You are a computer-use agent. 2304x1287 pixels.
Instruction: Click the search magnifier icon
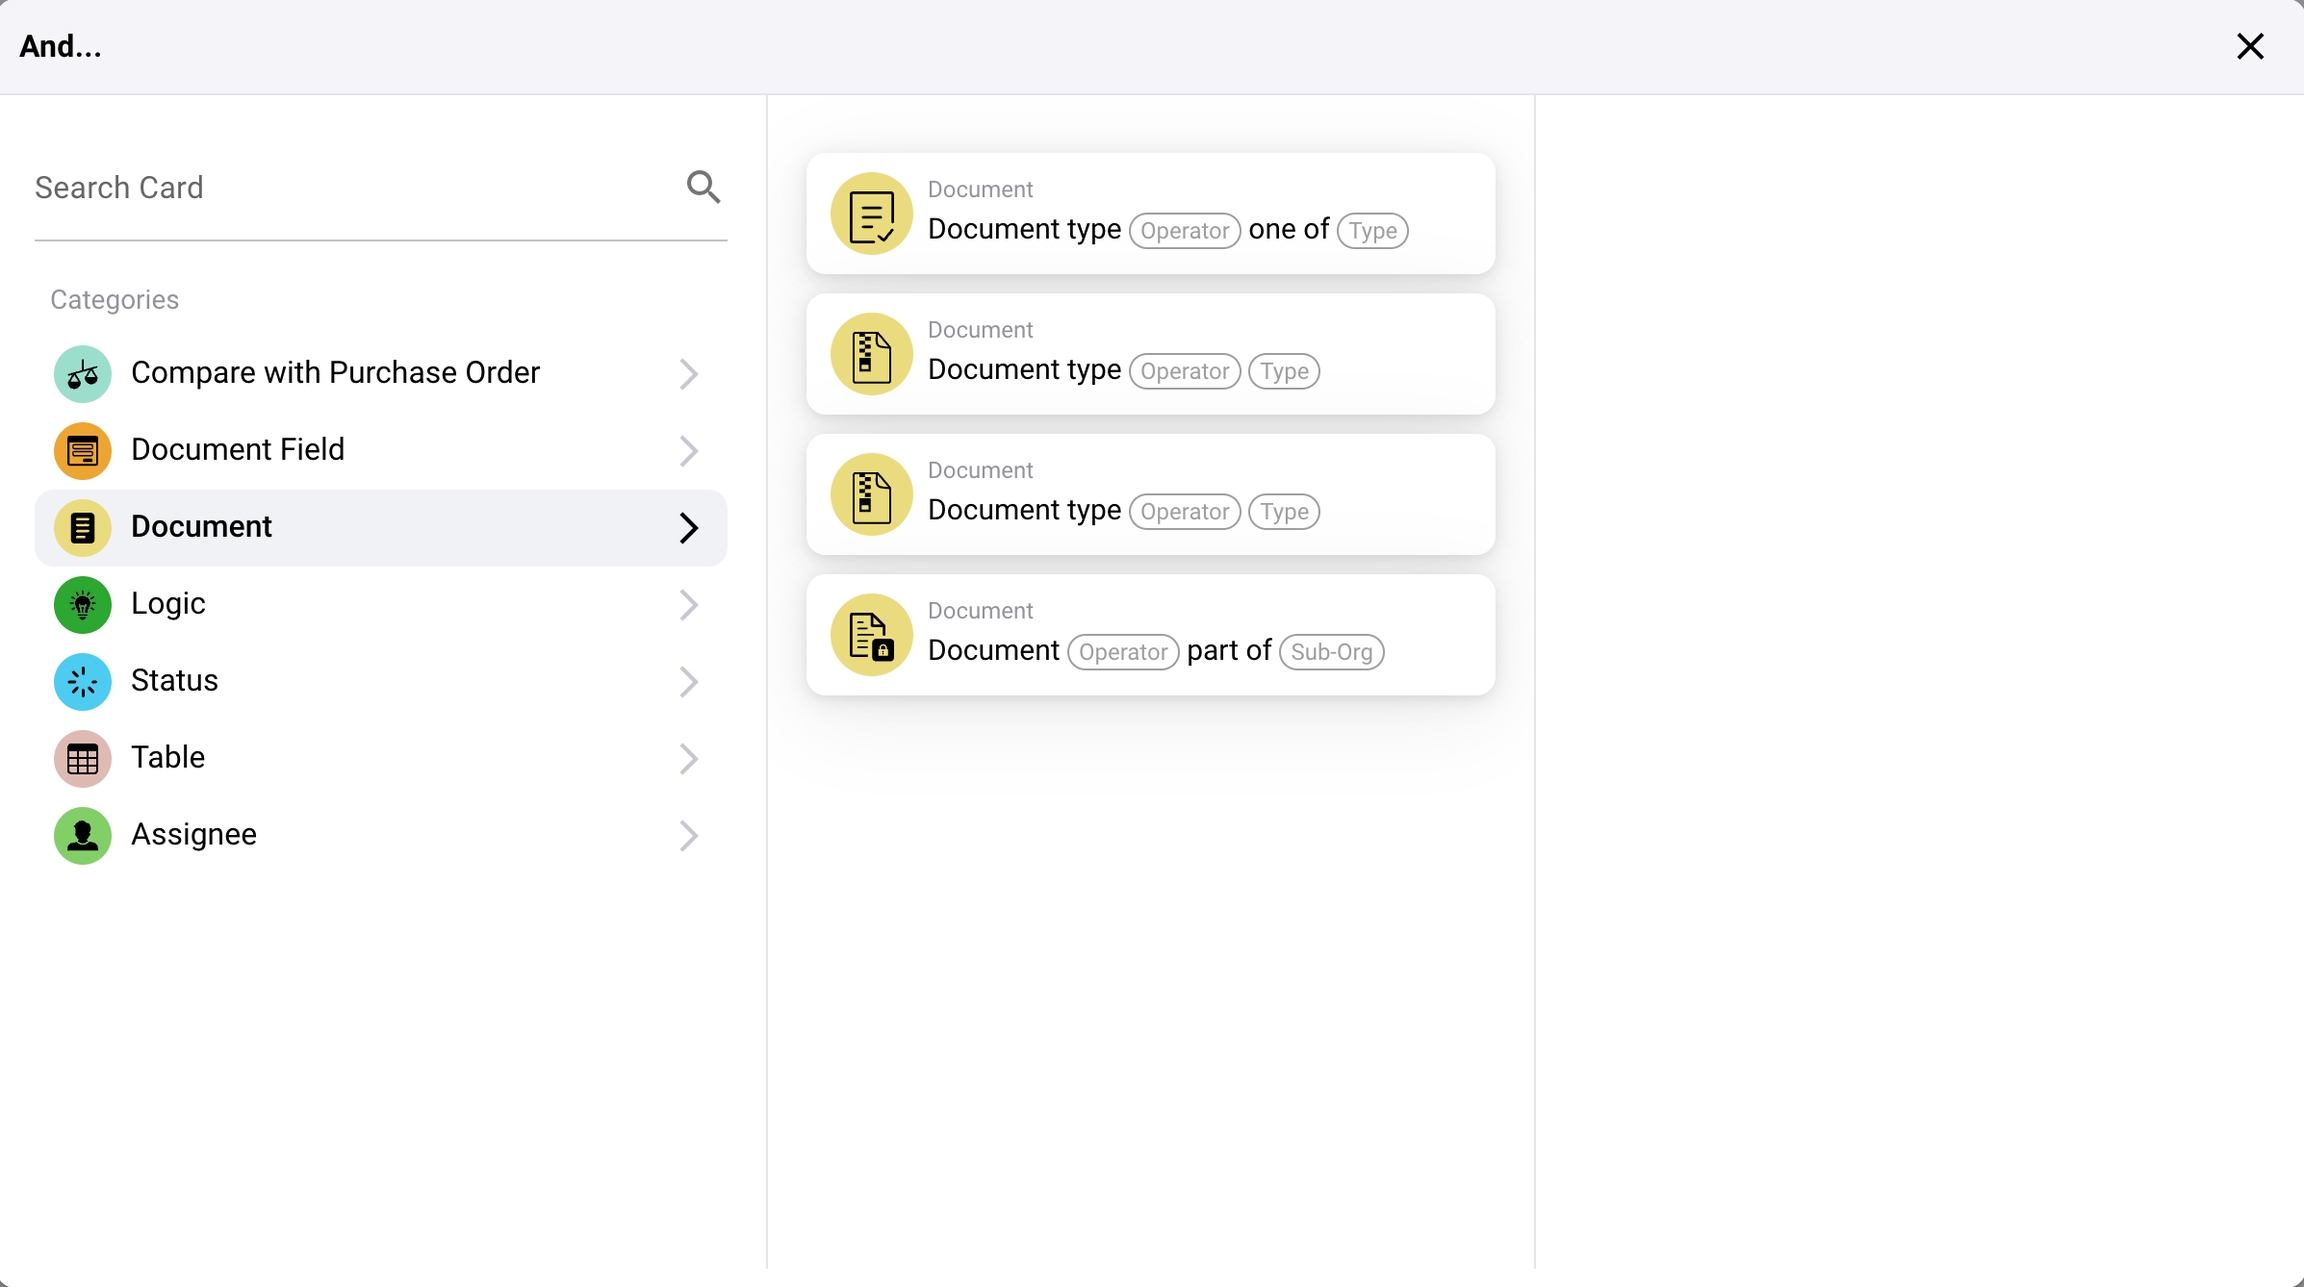[x=703, y=187]
